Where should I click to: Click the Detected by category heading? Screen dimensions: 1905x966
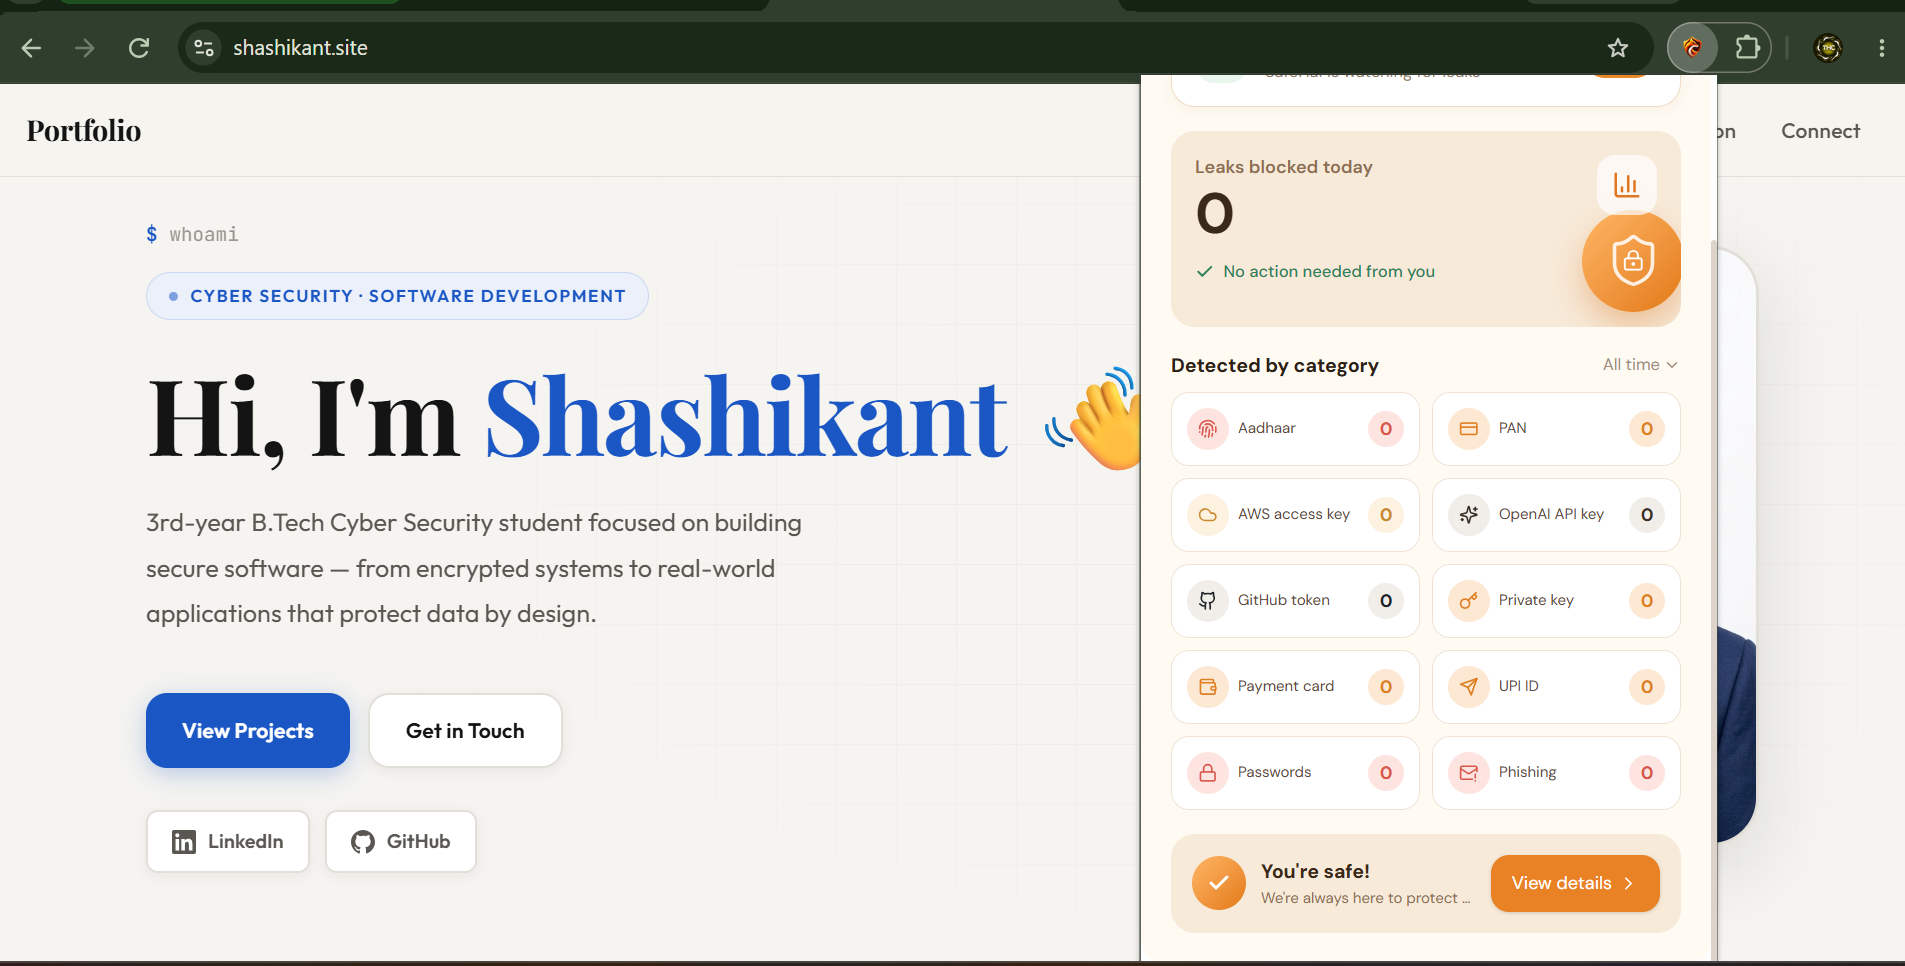(x=1275, y=366)
